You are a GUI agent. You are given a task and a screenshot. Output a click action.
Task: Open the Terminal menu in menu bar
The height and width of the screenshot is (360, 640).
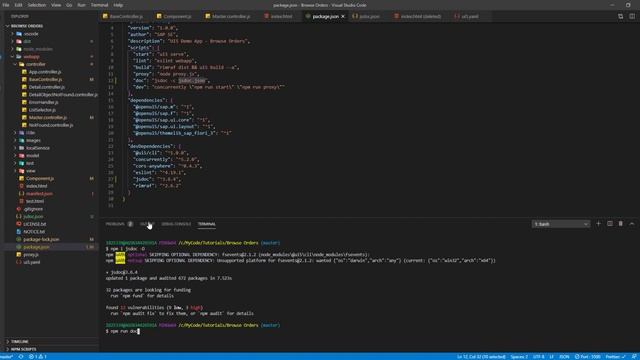click(x=99, y=5)
